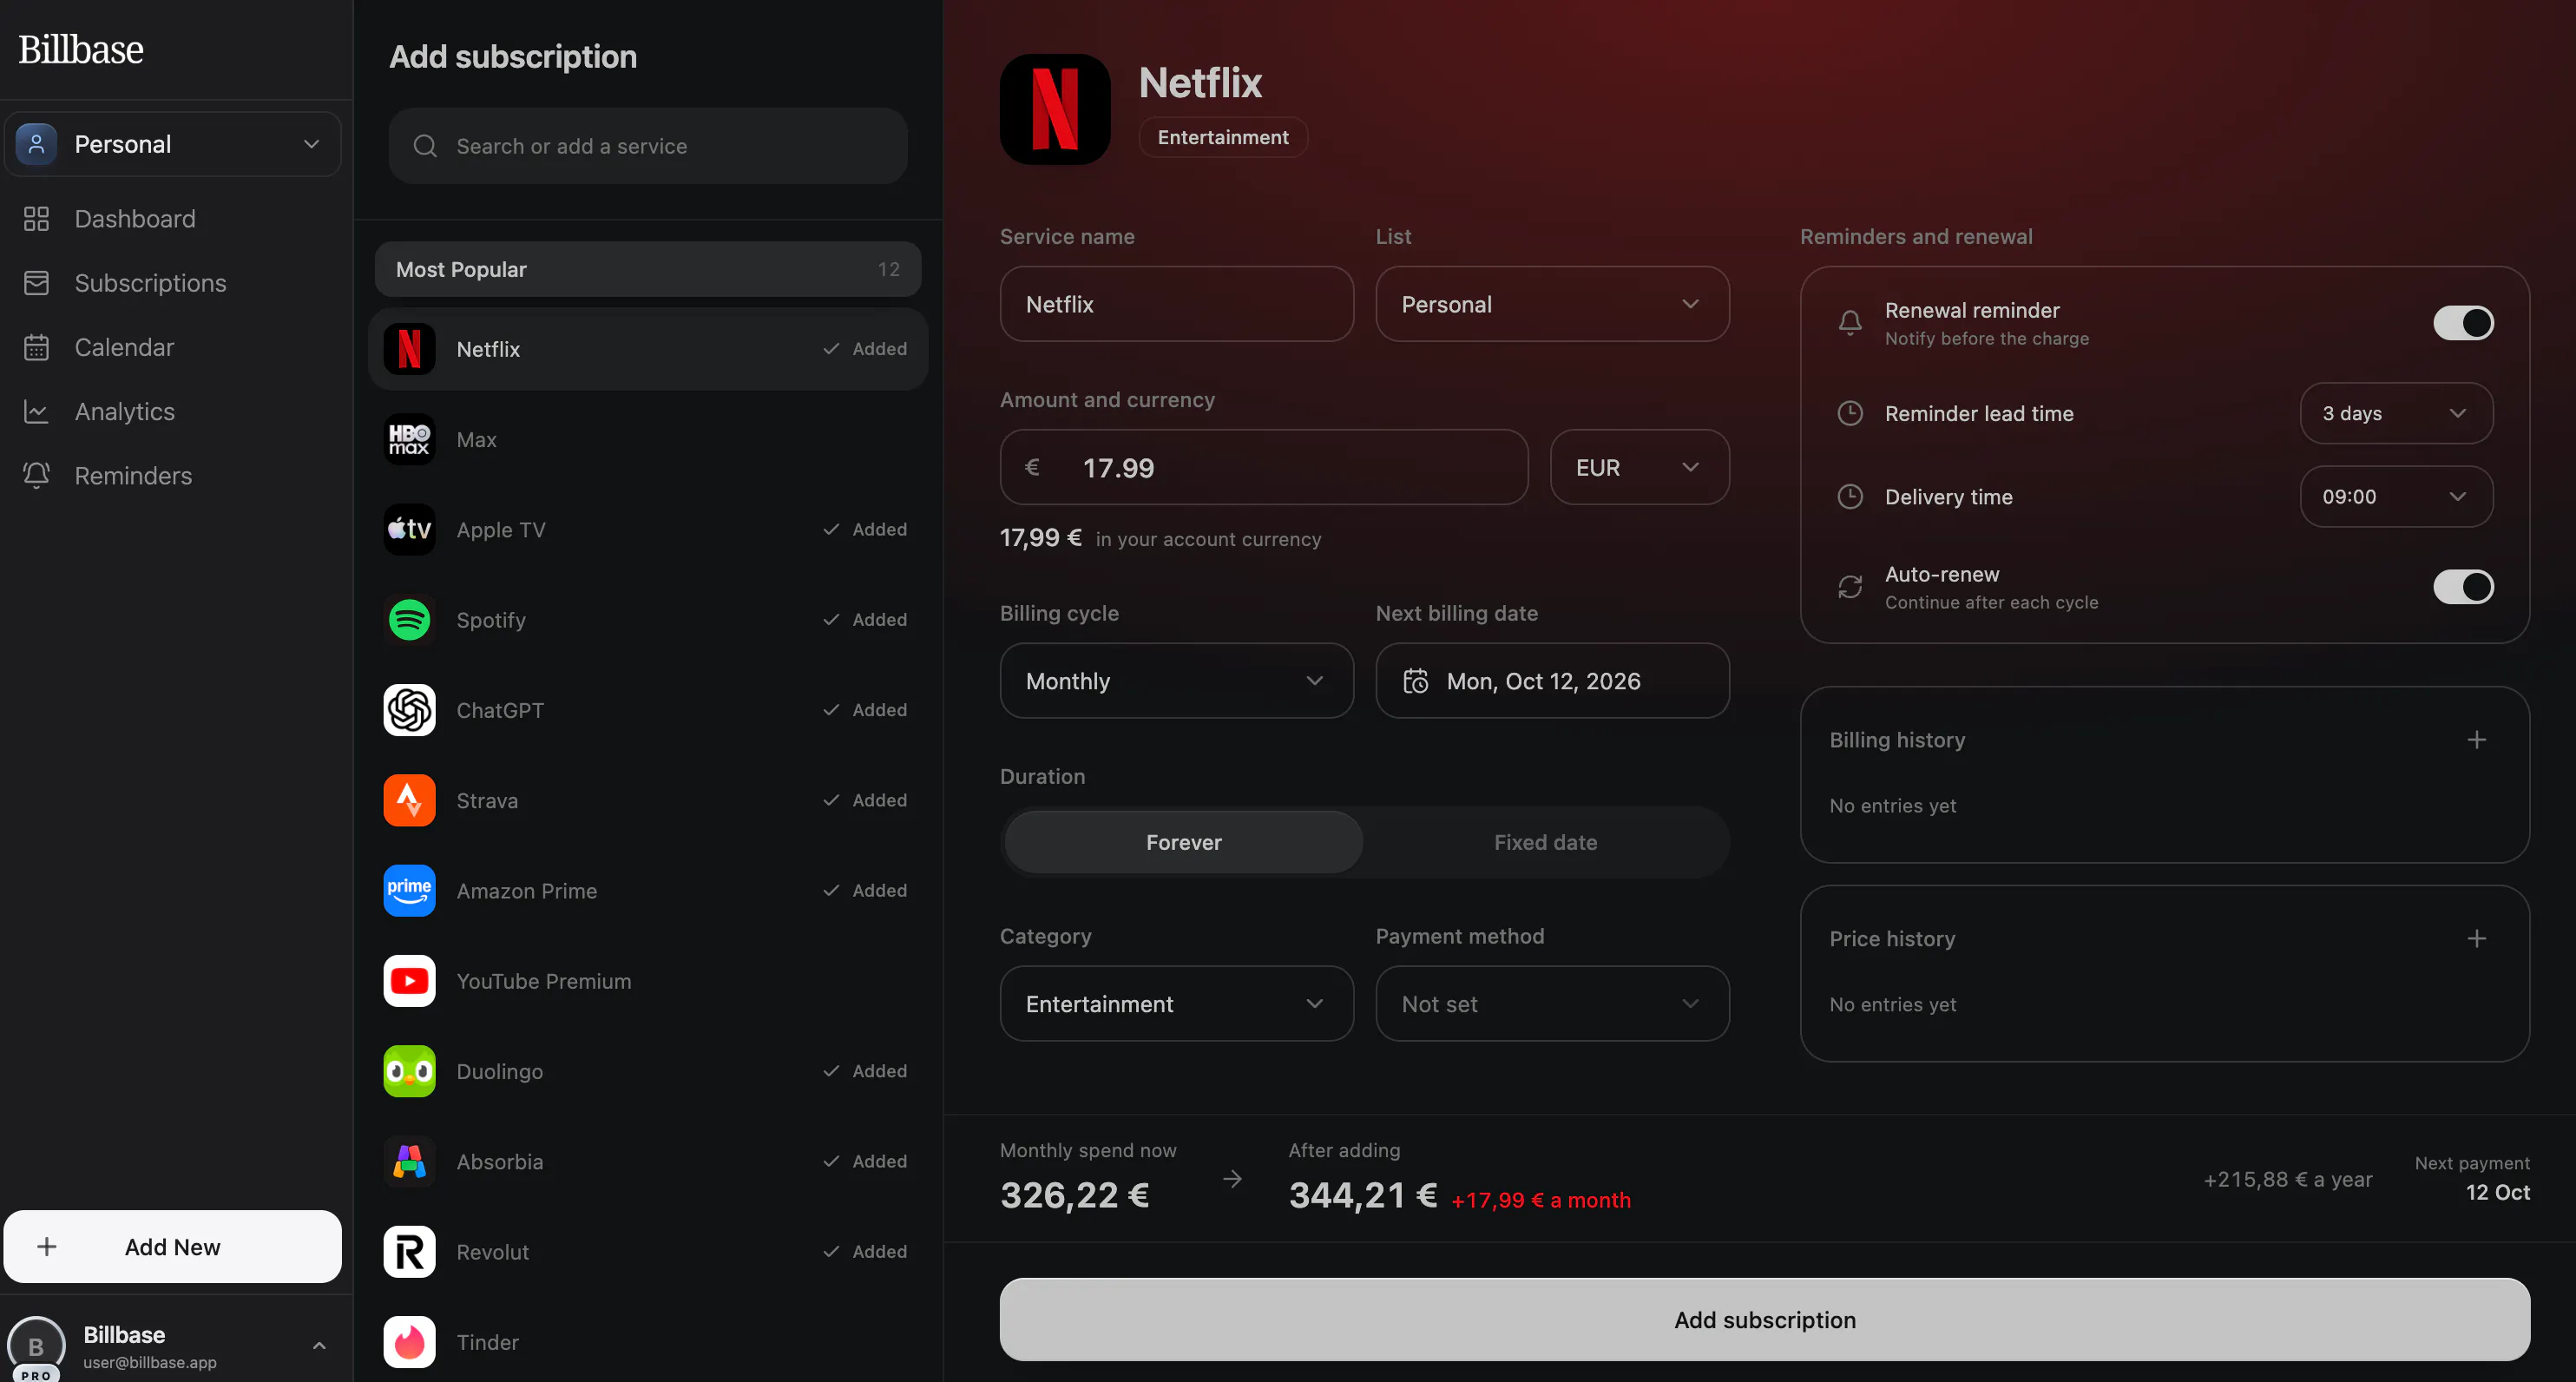Click the Entertainment tag under Netflix title
Image resolution: width=2576 pixels, height=1382 pixels.
1223,137
